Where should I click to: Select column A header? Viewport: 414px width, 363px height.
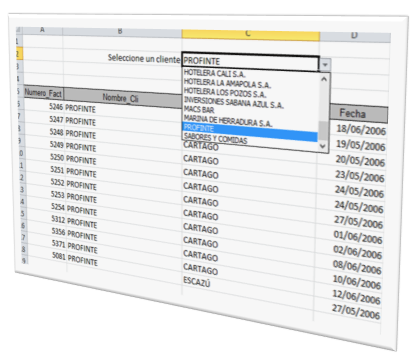pos(42,30)
